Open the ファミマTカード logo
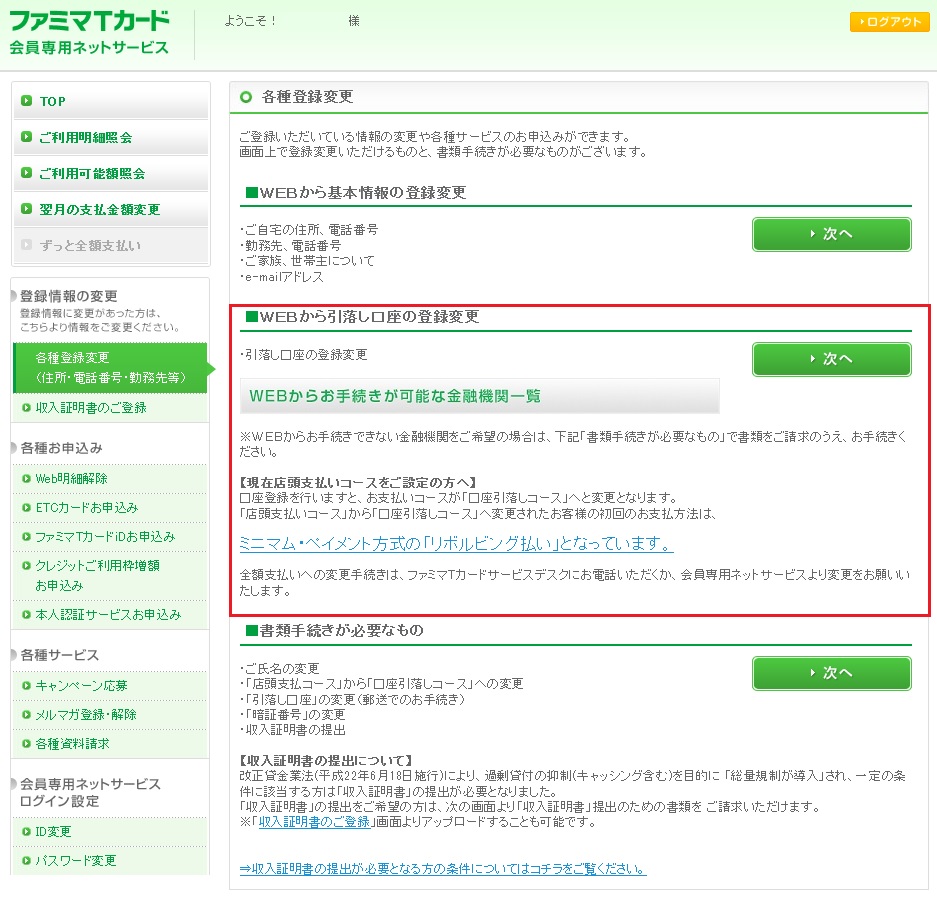937x903 pixels. point(89,33)
